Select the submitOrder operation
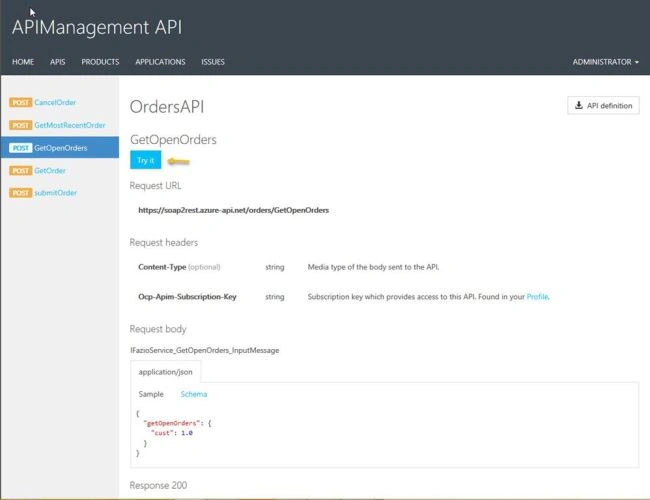Screen dimensions: 650x500 (56, 193)
